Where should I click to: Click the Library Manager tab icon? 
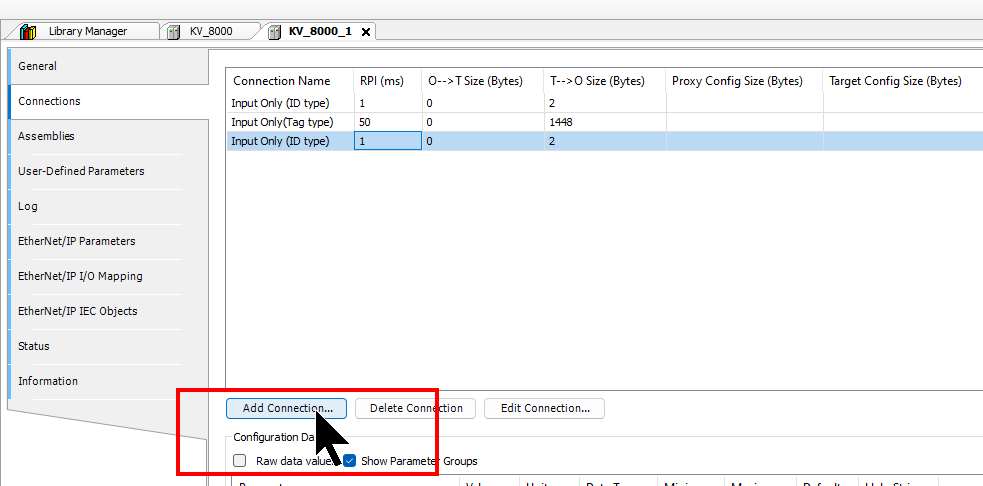[29, 32]
